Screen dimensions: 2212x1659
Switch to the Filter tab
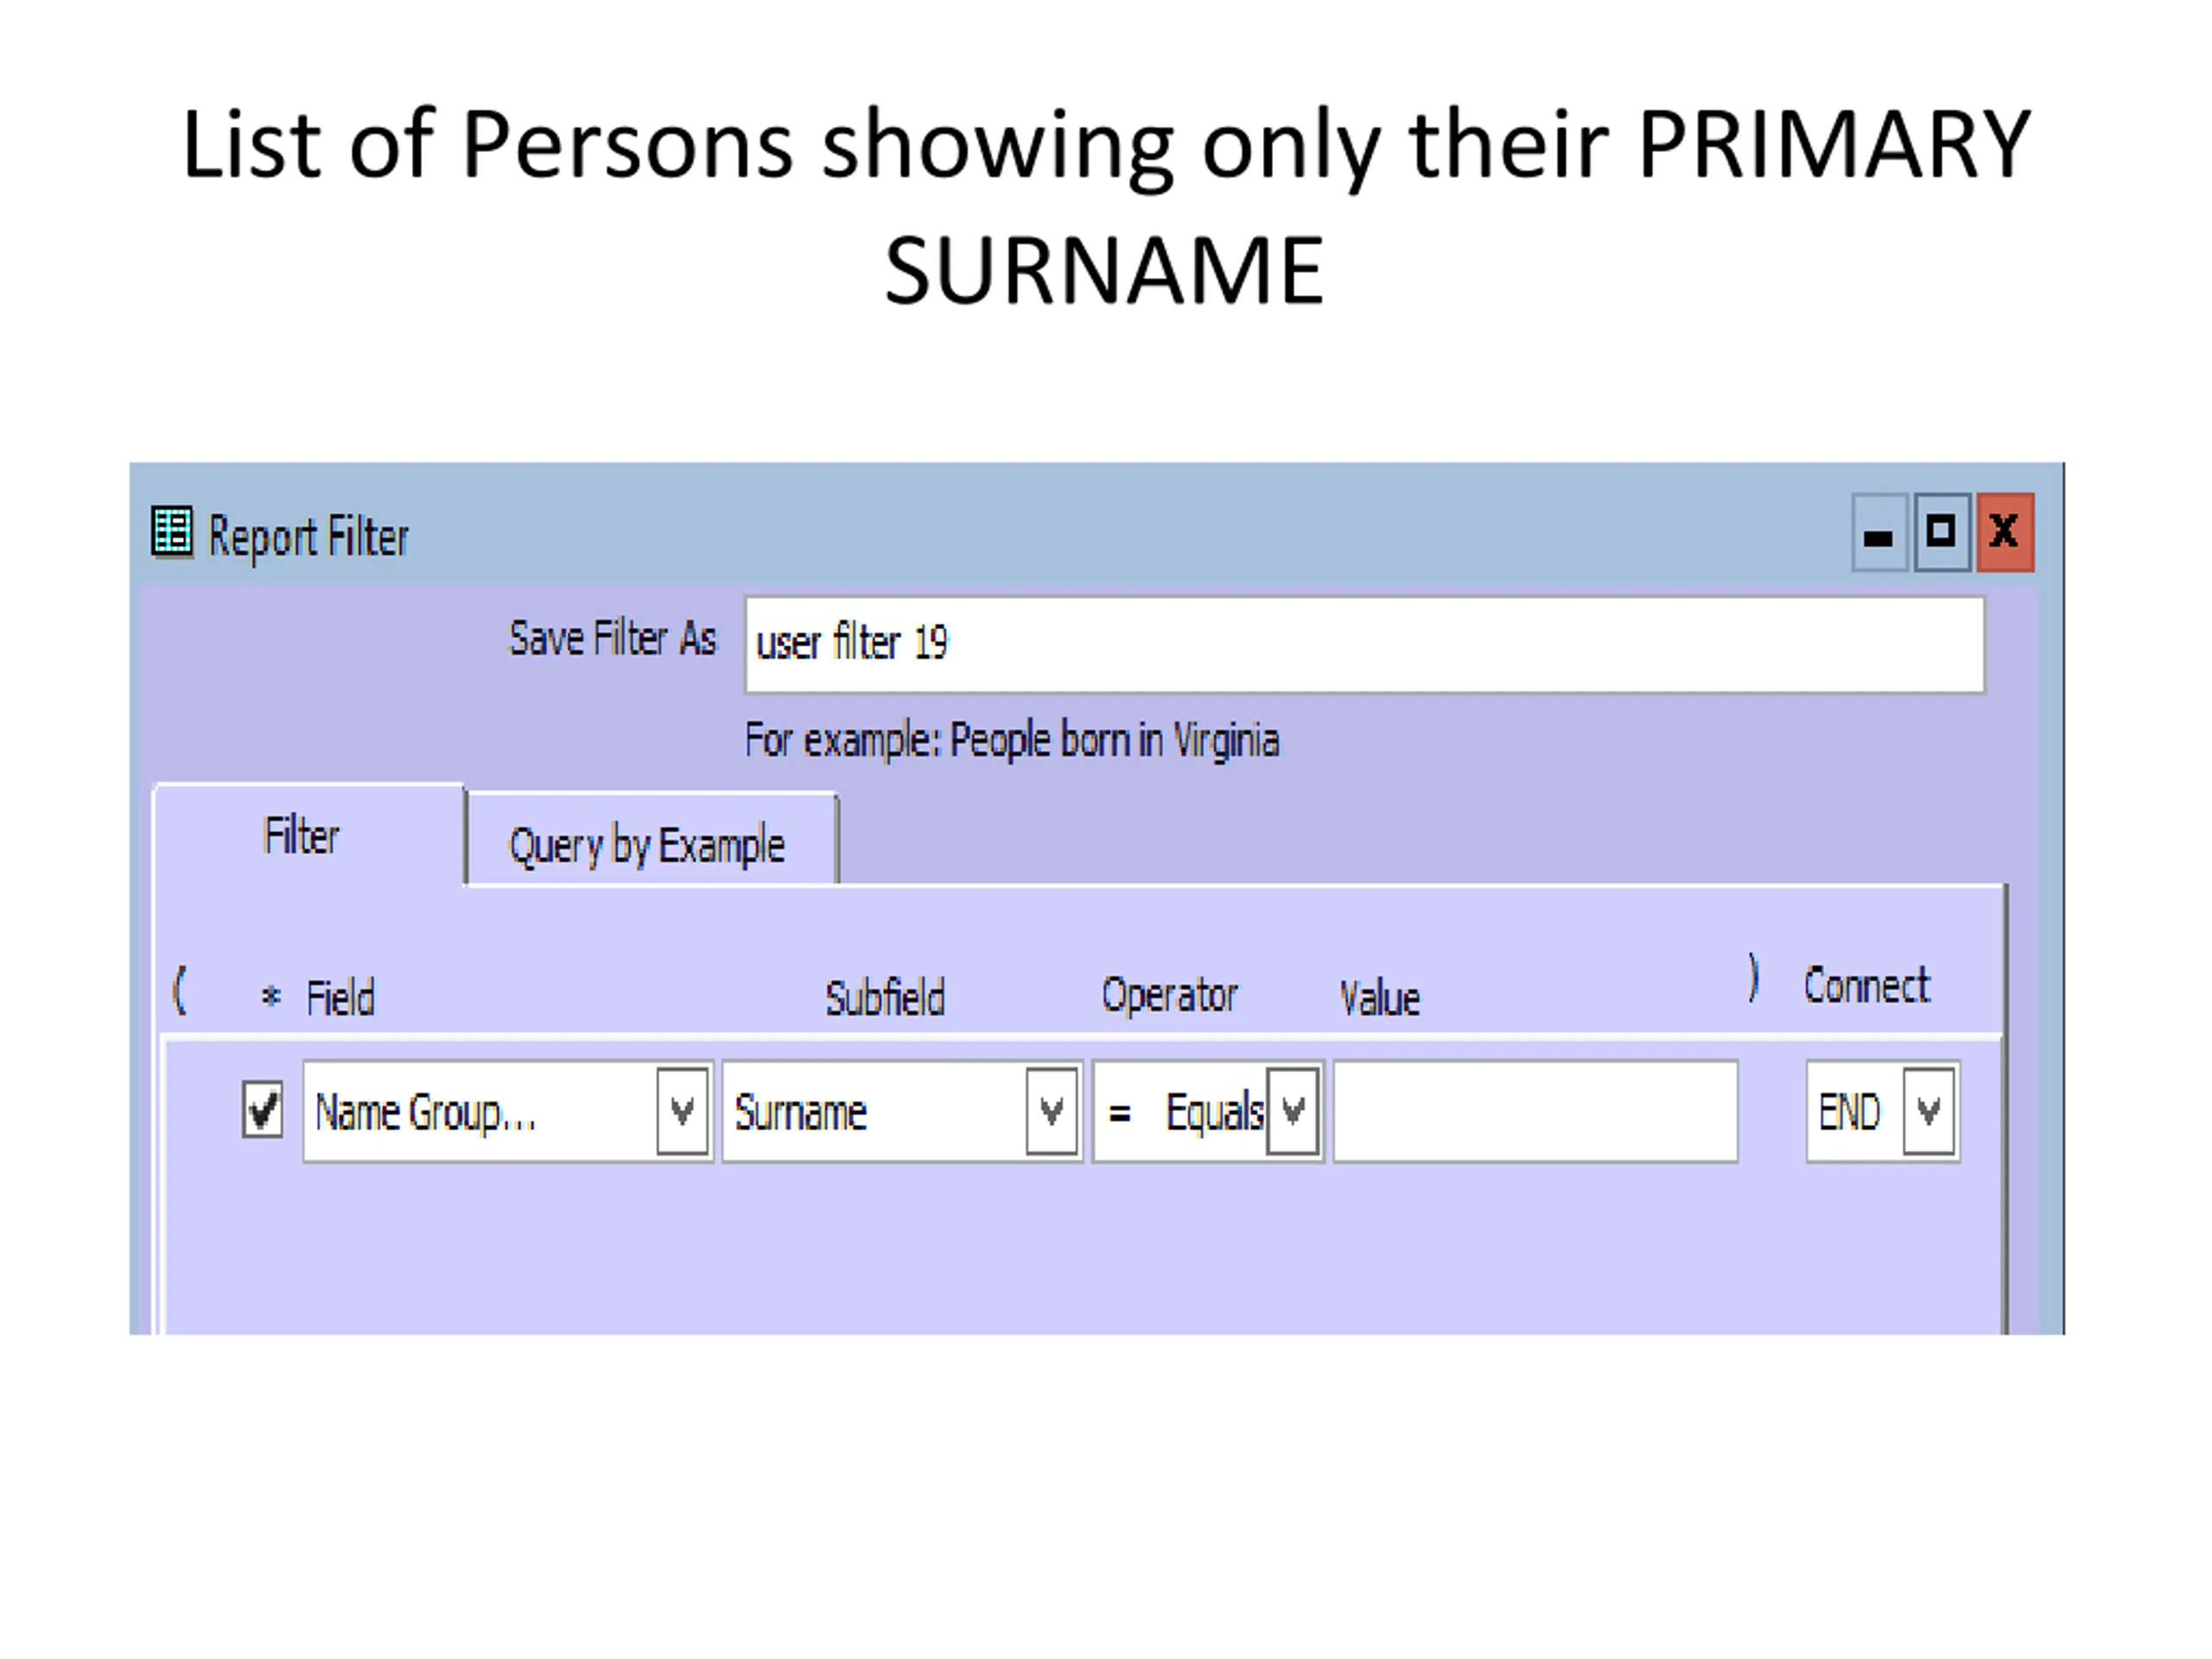coord(301,836)
